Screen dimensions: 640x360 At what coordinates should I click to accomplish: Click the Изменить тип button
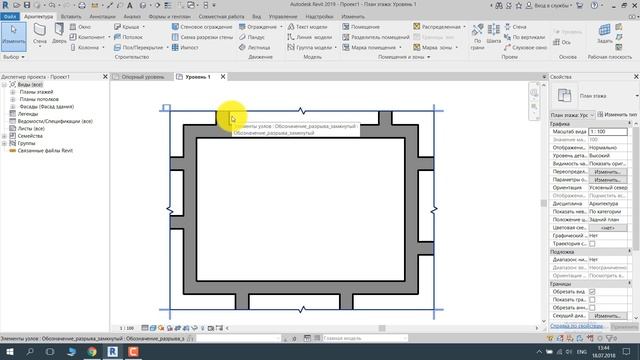pos(617,115)
